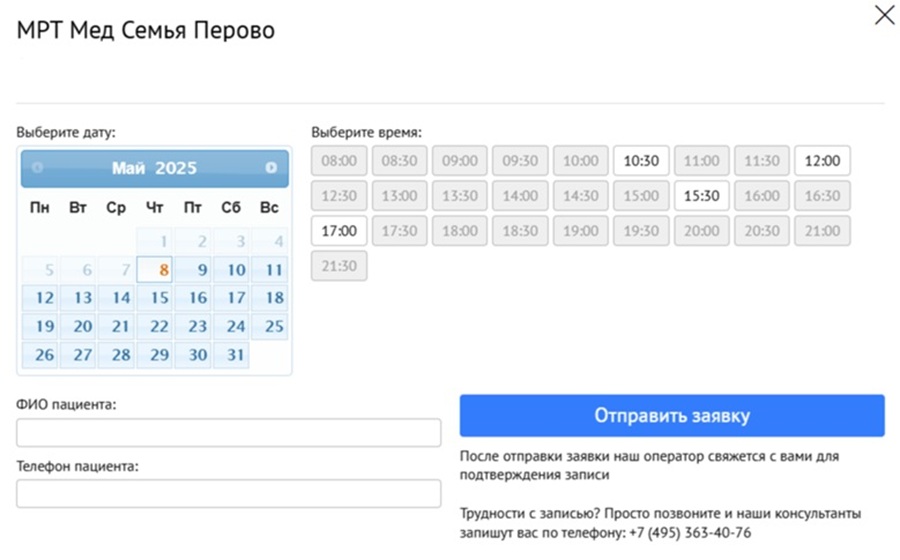
Task: Click the 21:00 time slot
Action: click(822, 231)
